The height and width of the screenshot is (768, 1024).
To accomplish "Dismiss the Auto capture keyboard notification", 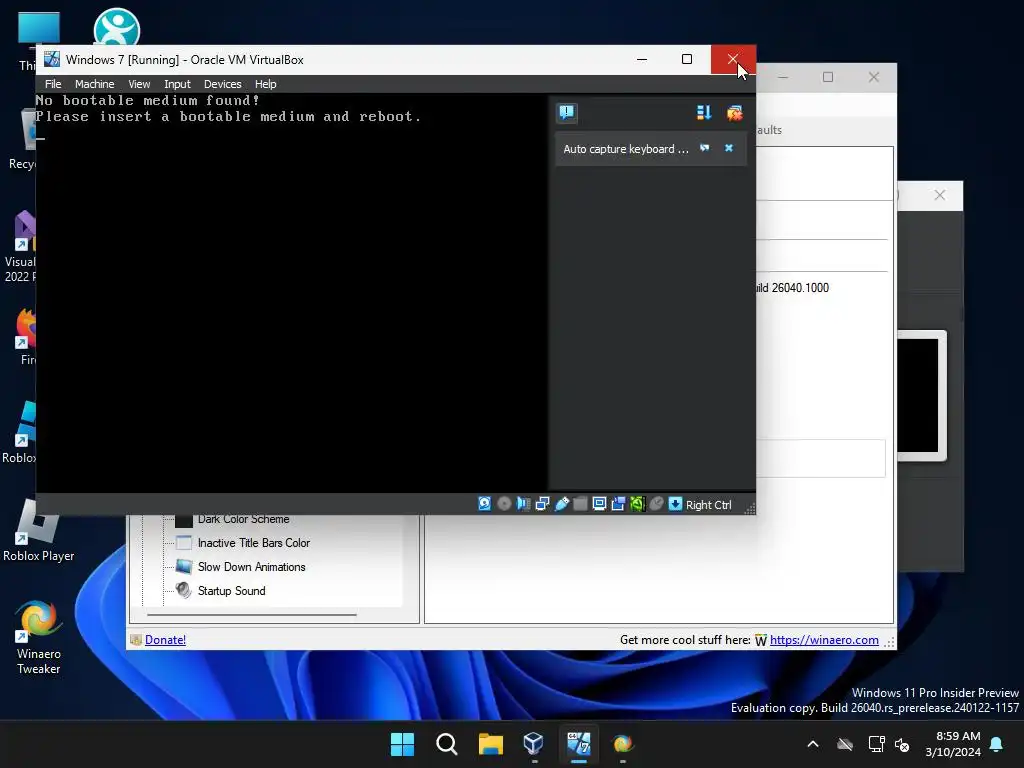I will [729, 148].
